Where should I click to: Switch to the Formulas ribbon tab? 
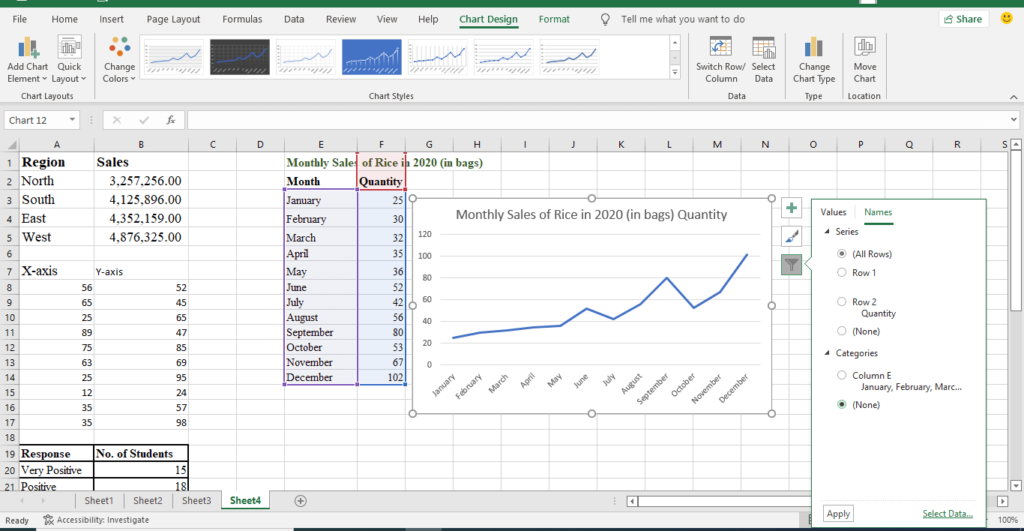(242, 19)
